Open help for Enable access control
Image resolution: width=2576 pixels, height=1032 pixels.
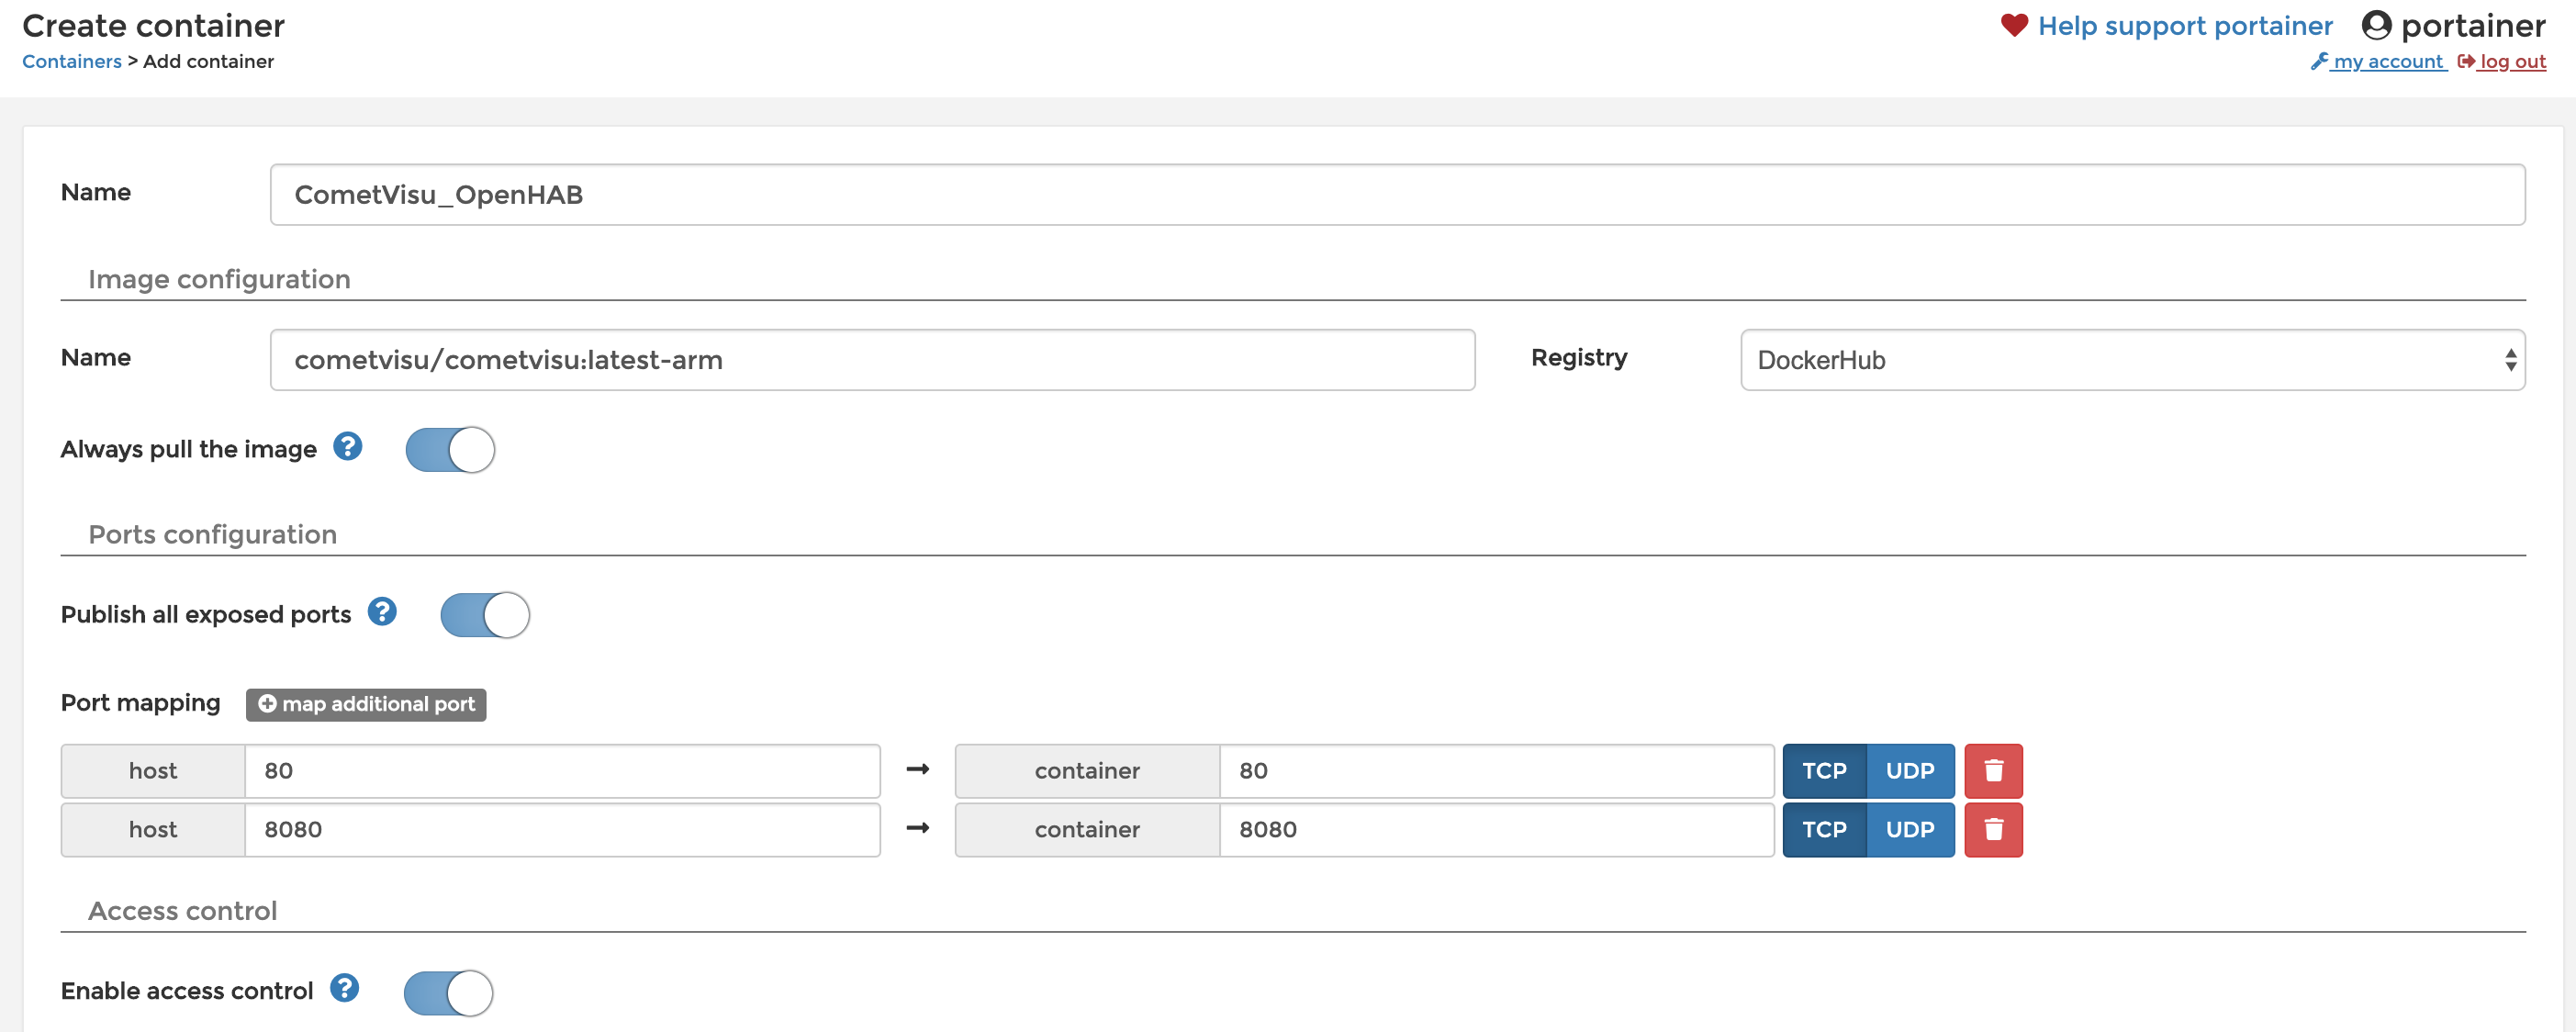345,988
